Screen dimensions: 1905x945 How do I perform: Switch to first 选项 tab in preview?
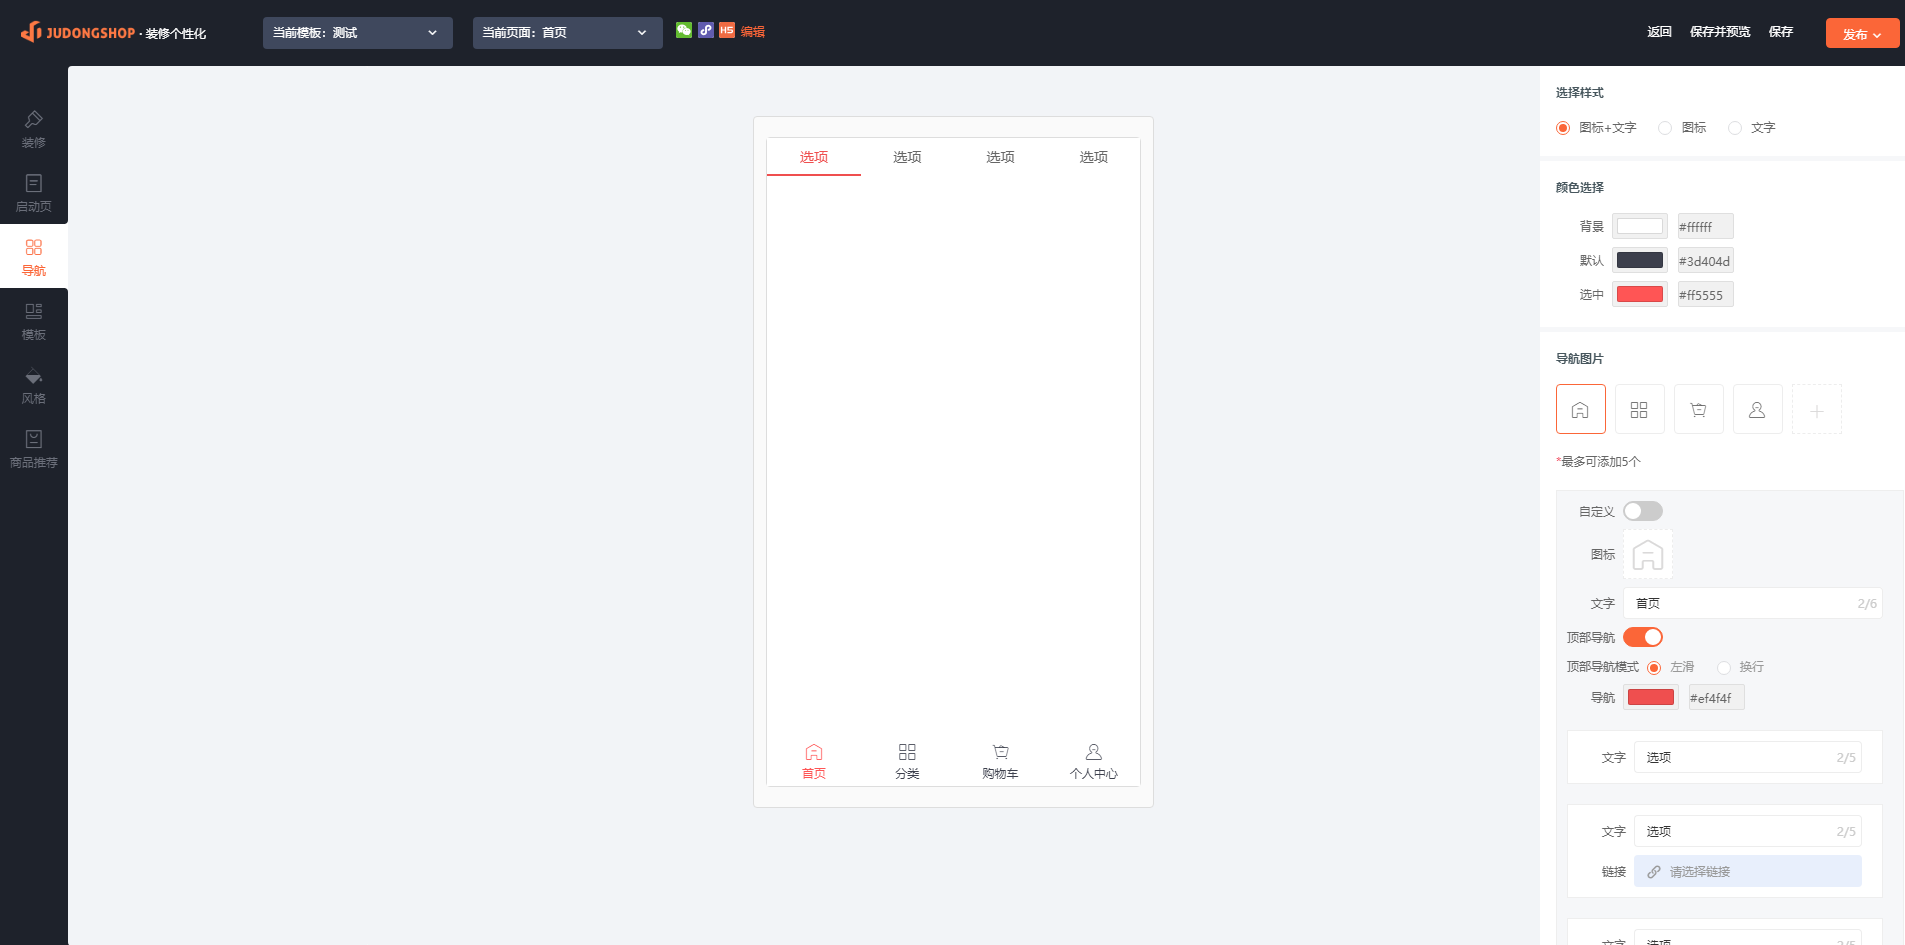point(814,157)
